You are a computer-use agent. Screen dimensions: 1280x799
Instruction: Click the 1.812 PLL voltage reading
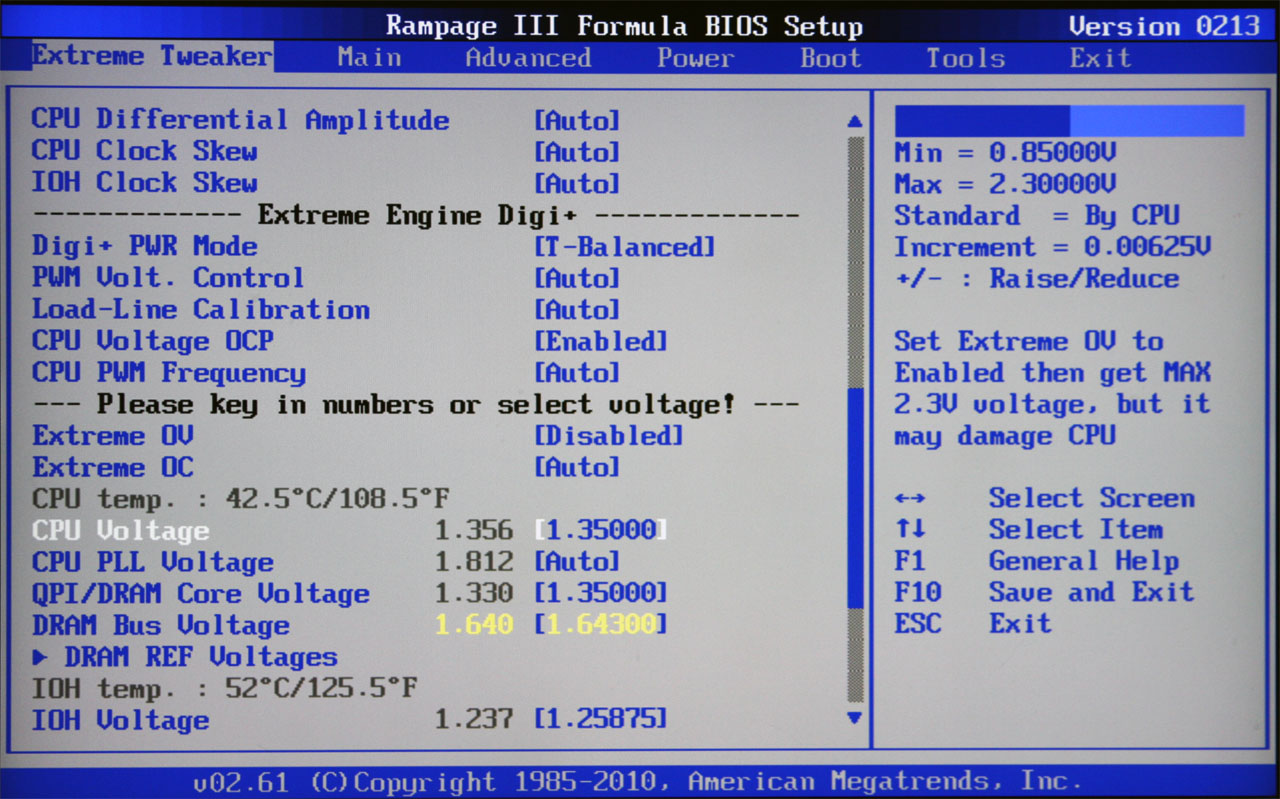click(x=474, y=562)
